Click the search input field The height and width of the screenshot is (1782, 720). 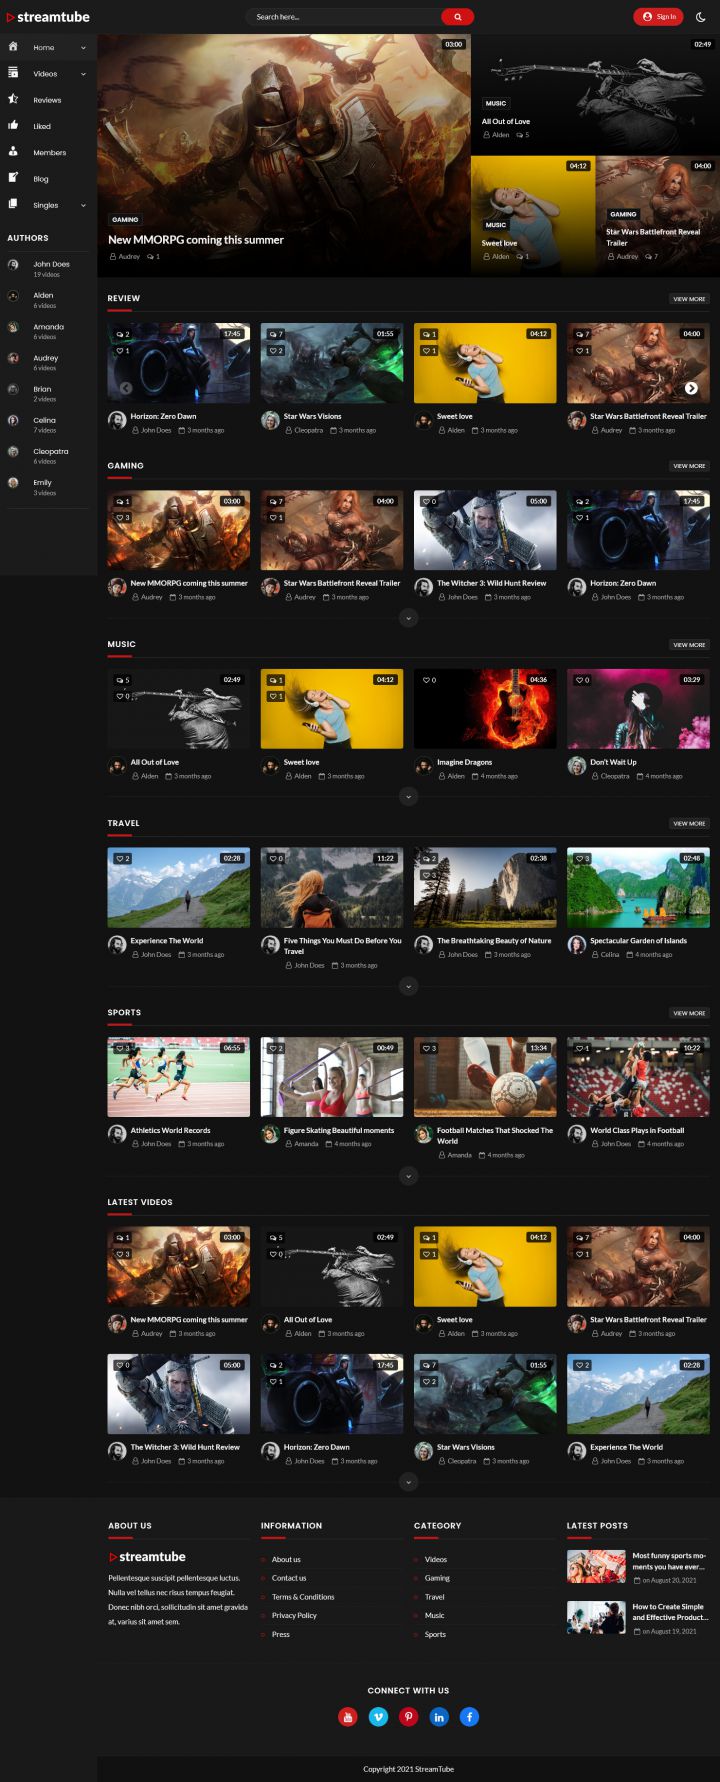tap(343, 17)
